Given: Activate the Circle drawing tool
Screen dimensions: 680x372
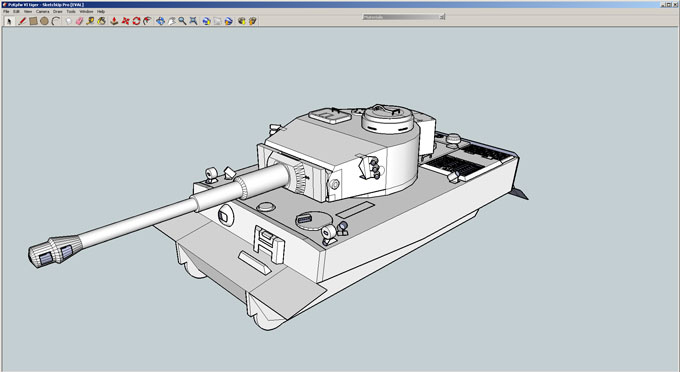Looking at the screenshot, I should pos(44,21).
